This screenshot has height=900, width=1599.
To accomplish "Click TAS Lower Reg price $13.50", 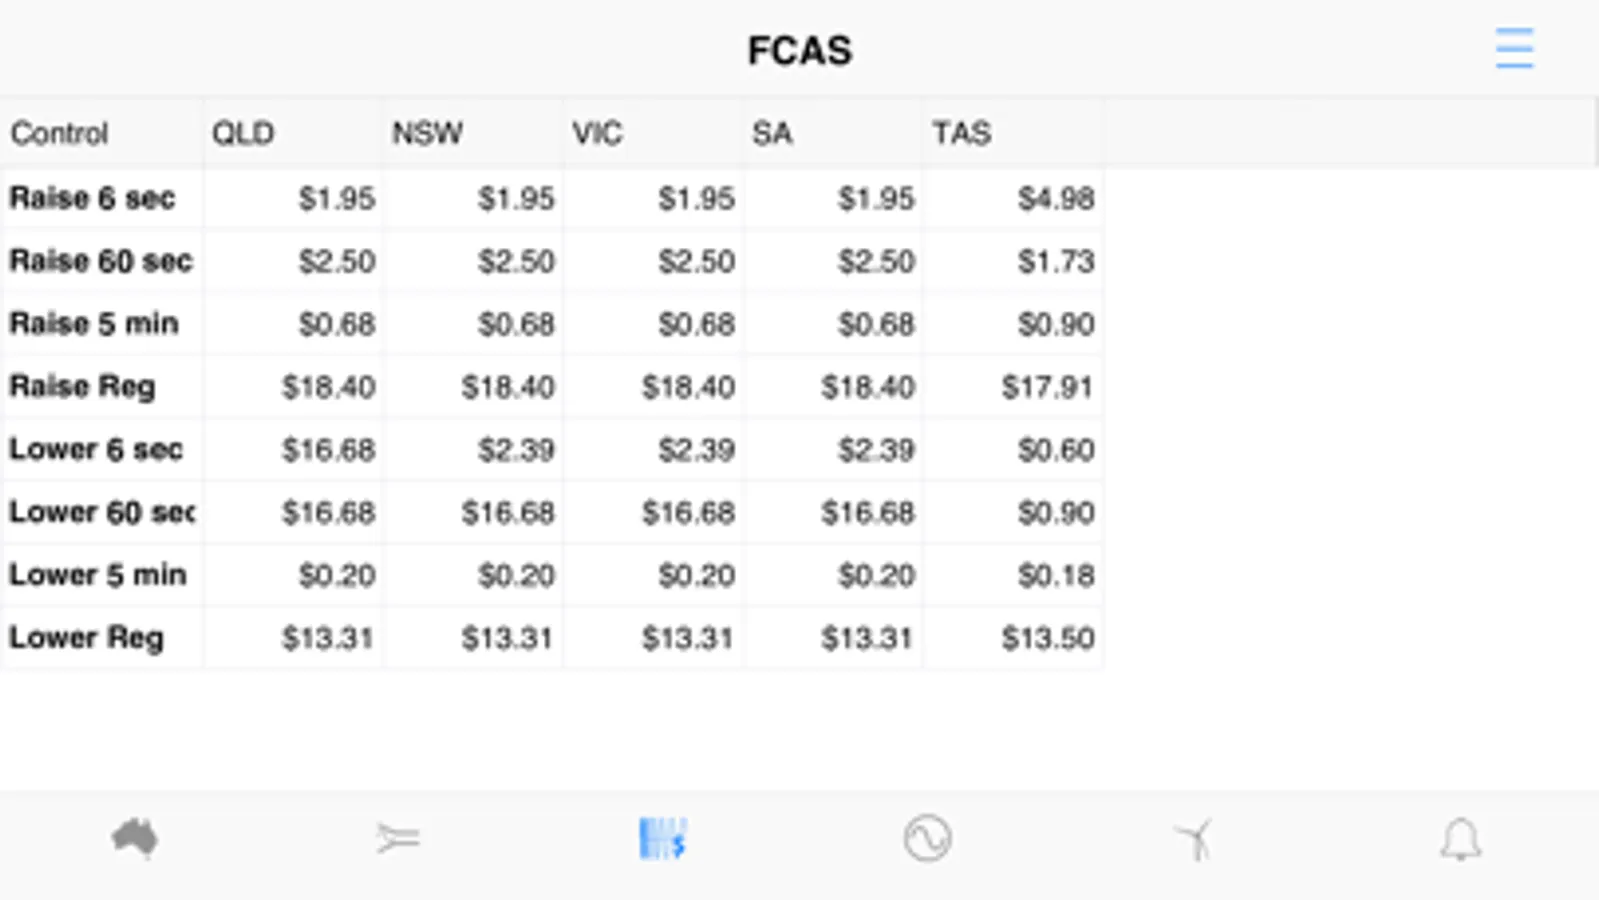I will pos(1048,638).
